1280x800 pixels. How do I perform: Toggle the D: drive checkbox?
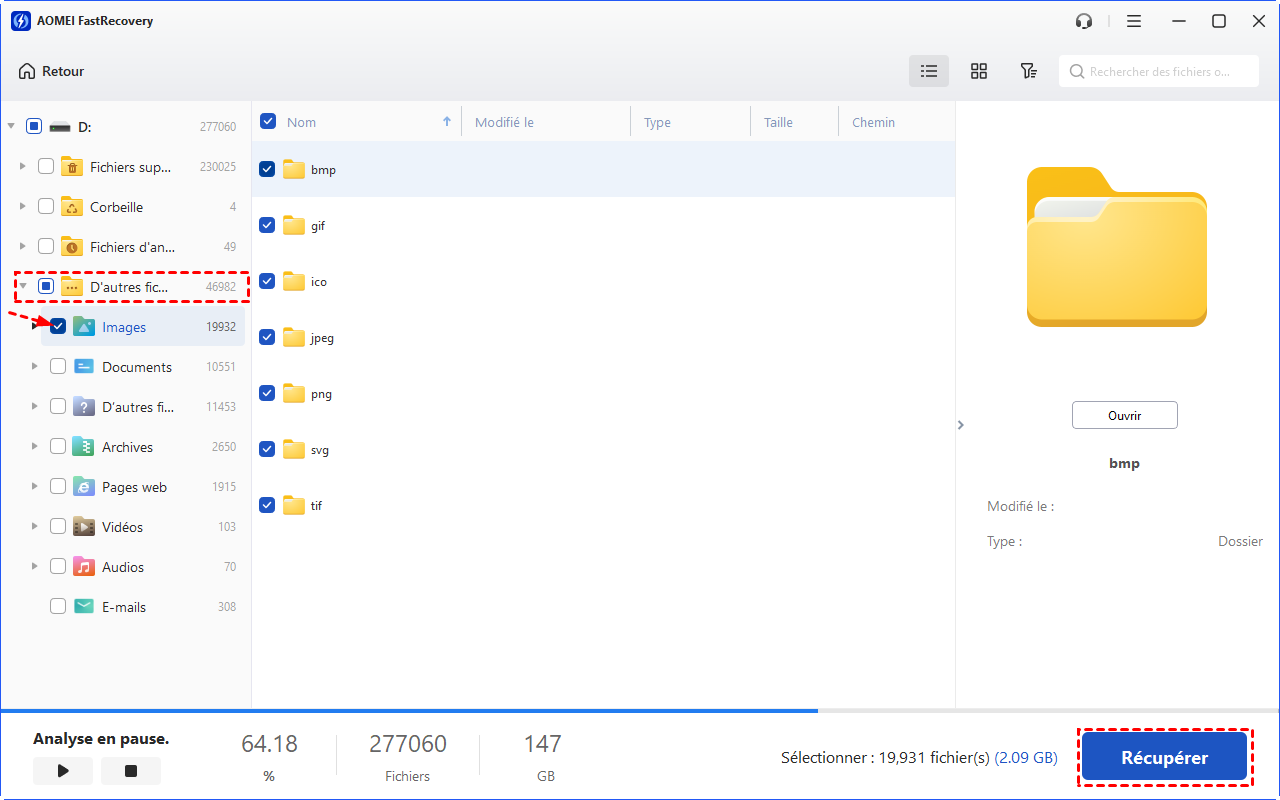pos(34,127)
